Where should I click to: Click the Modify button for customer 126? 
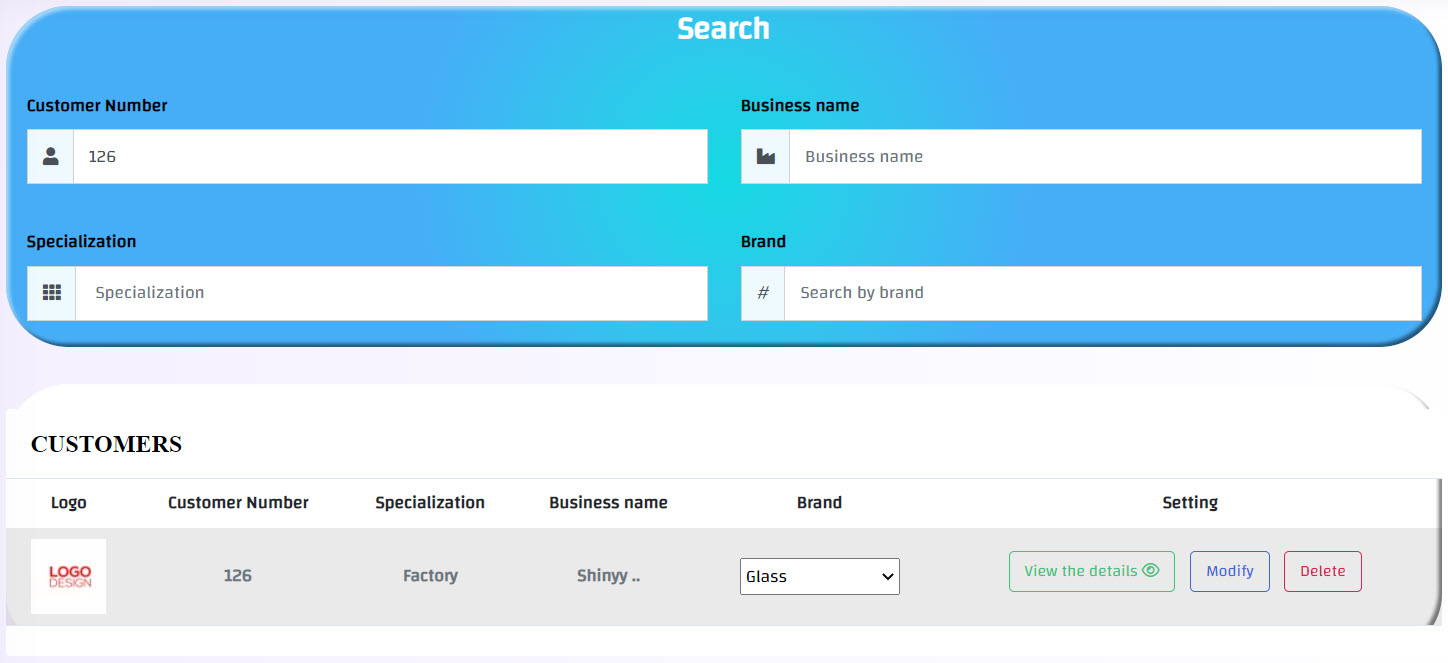click(1229, 571)
